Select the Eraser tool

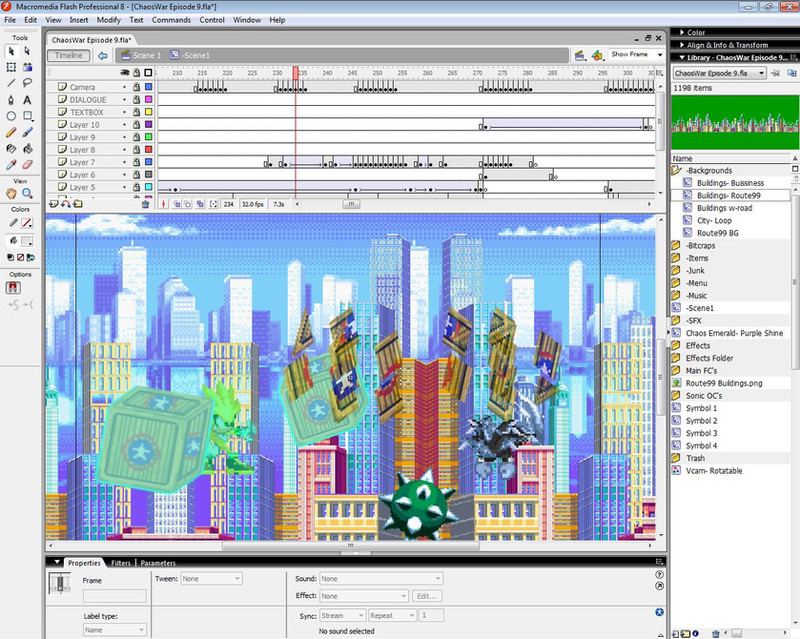(27, 164)
